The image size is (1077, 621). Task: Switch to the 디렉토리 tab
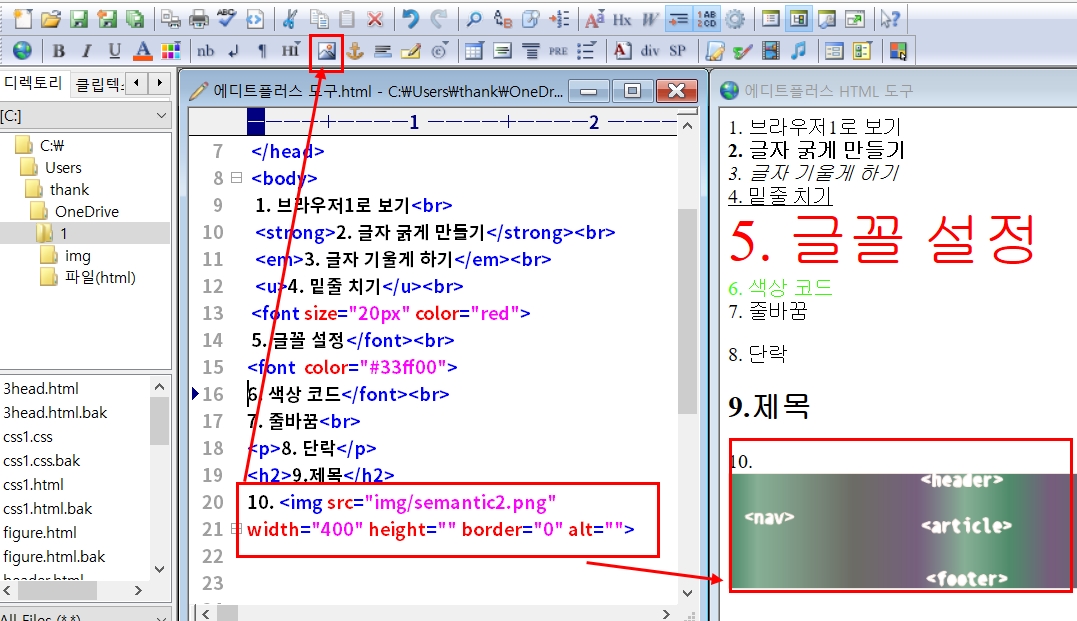33,83
